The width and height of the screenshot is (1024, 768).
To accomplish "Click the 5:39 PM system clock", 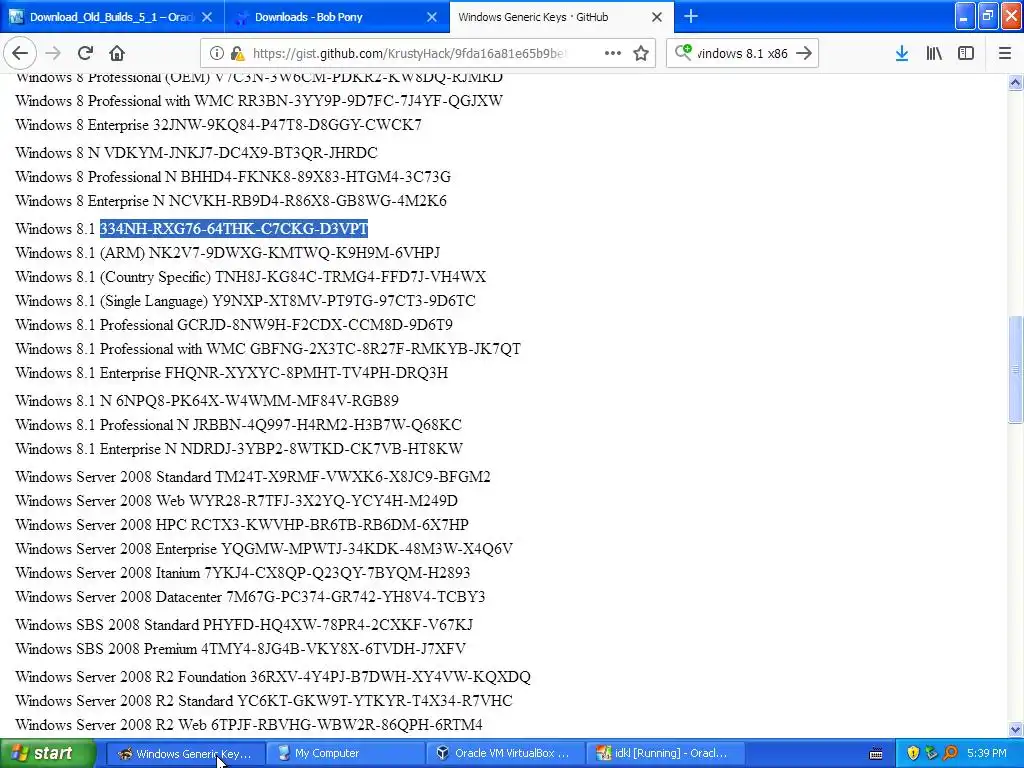I will coord(986,753).
